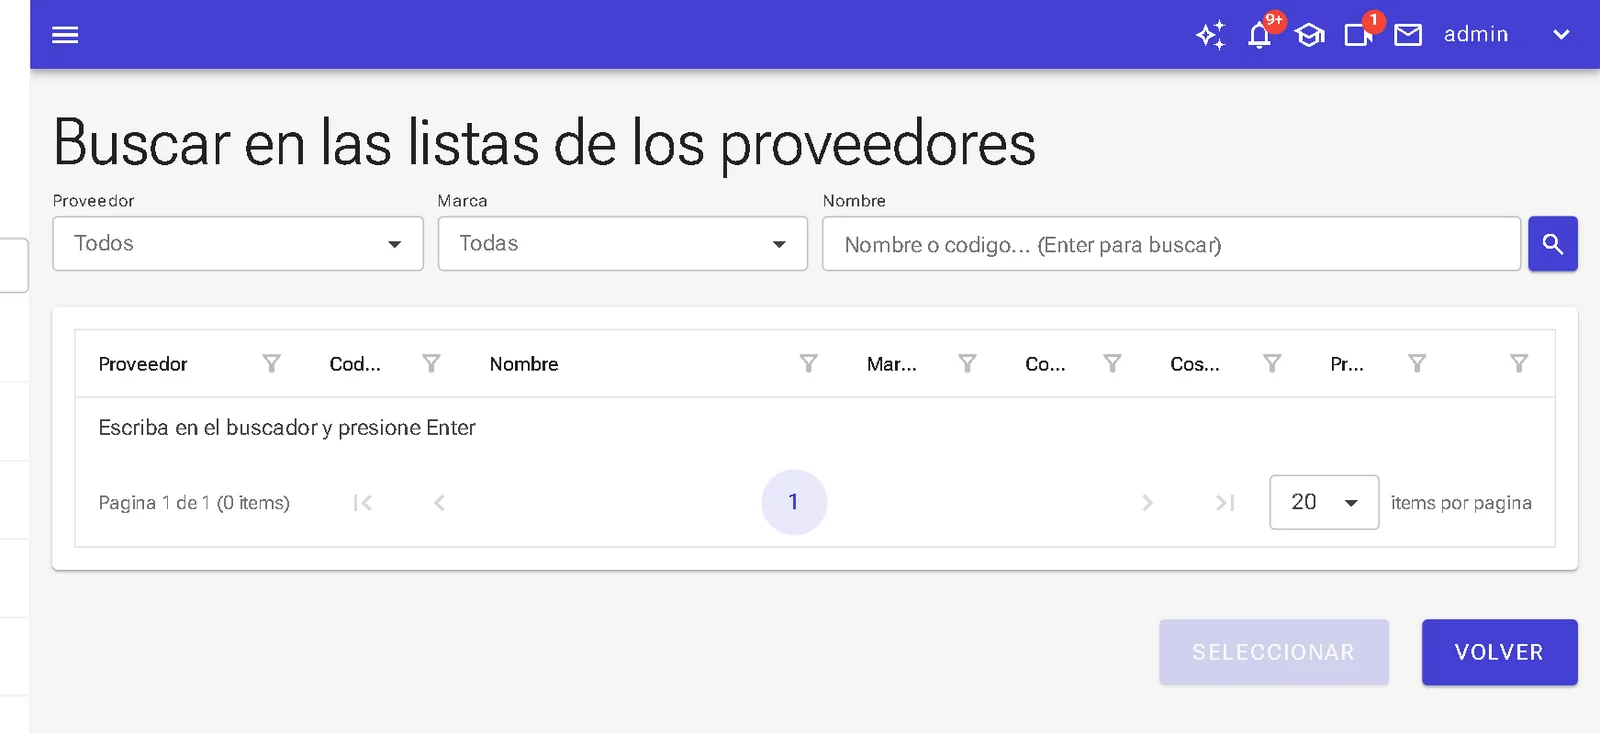This screenshot has width=1600, height=734.
Task: Select page 1 in pagination
Action: (x=794, y=502)
